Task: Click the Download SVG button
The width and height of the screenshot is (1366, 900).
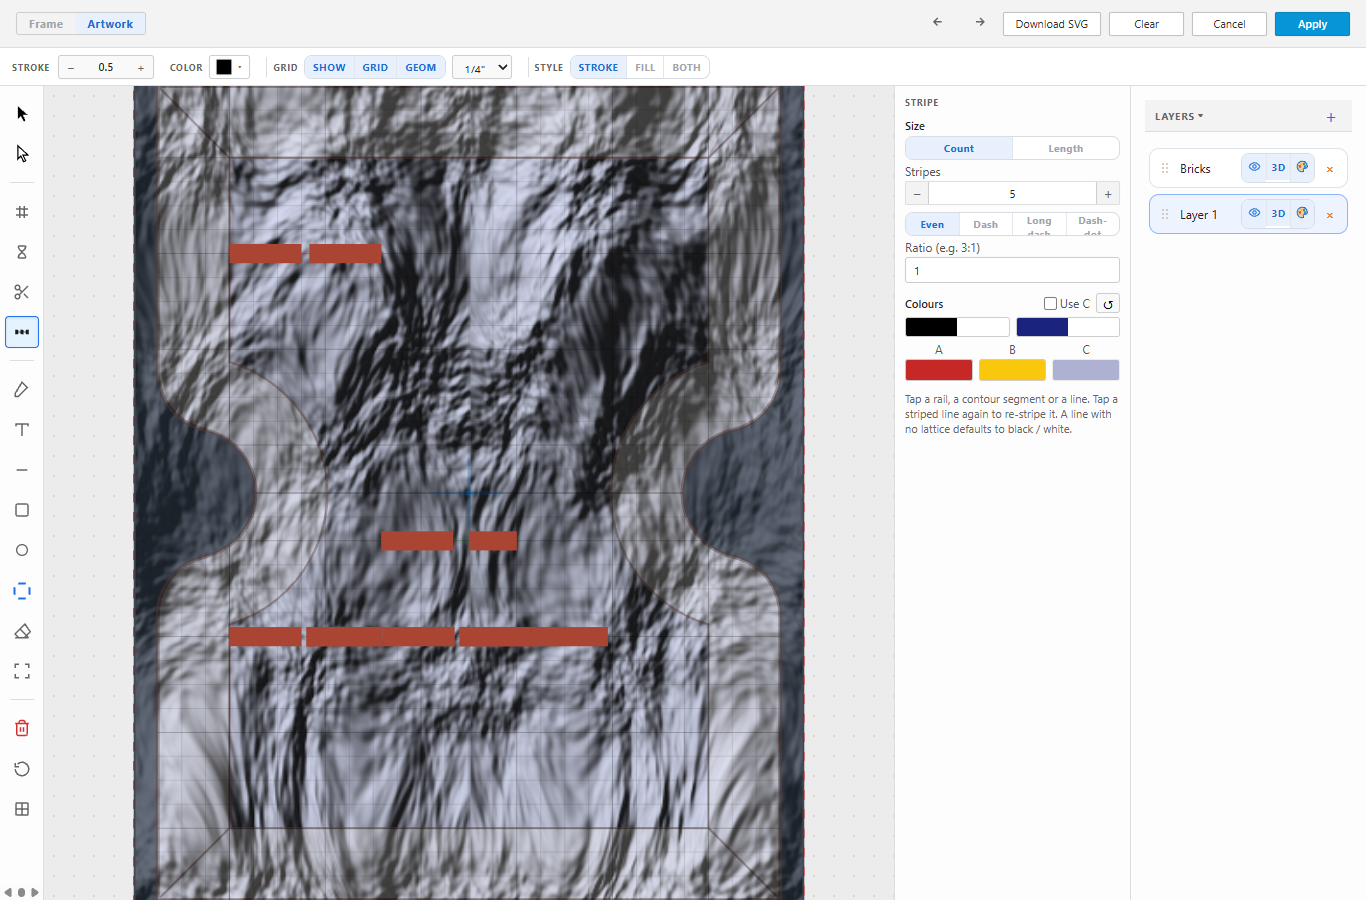Action: [x=1052, y=24]
